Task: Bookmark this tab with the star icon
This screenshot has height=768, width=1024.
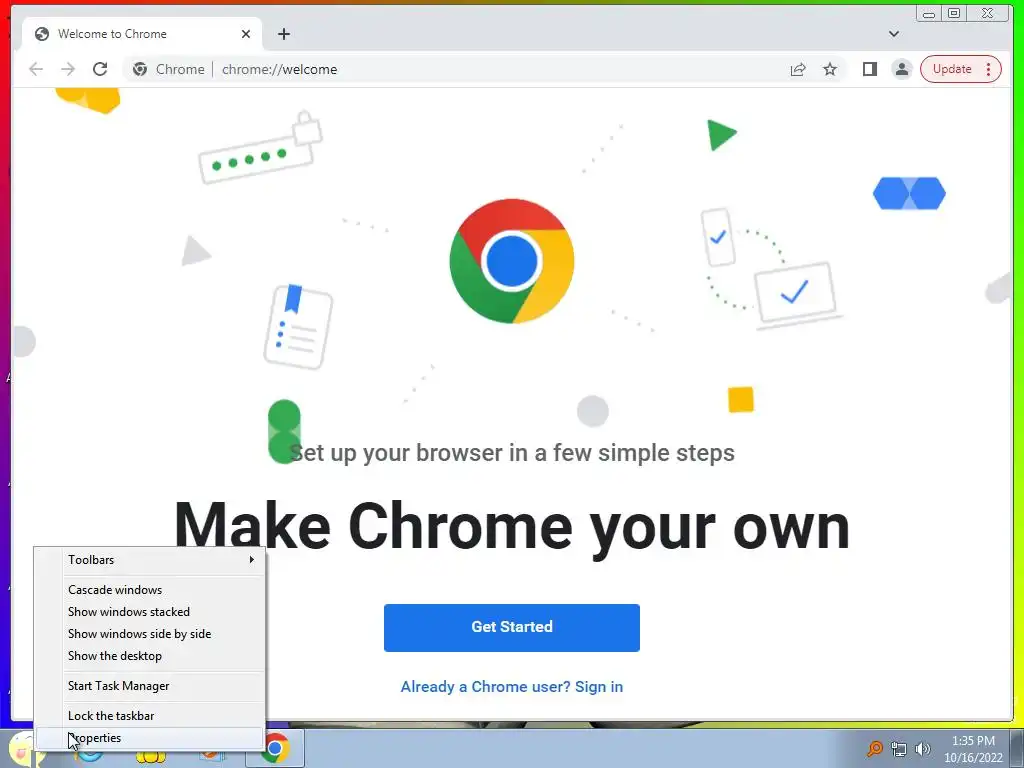Action: 830,69
